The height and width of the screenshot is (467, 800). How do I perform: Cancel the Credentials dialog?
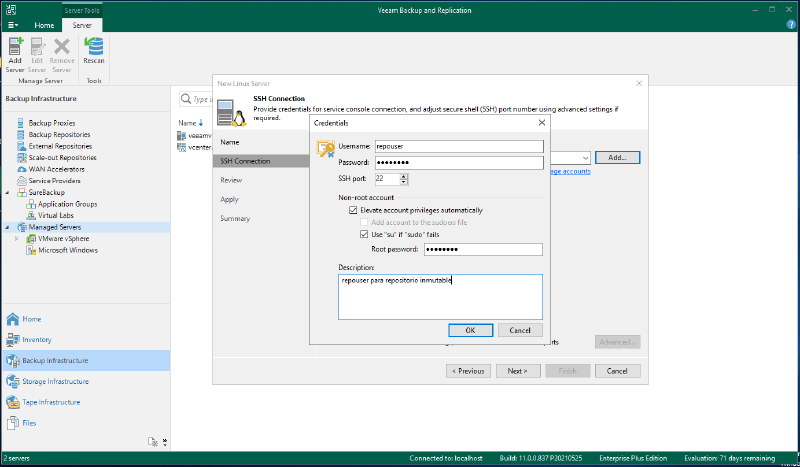[x=520, y=330]
